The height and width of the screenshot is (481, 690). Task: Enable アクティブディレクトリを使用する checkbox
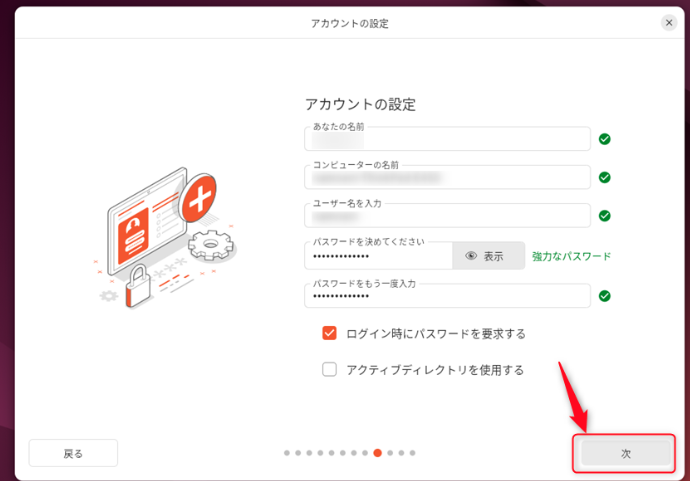point(329,369)
